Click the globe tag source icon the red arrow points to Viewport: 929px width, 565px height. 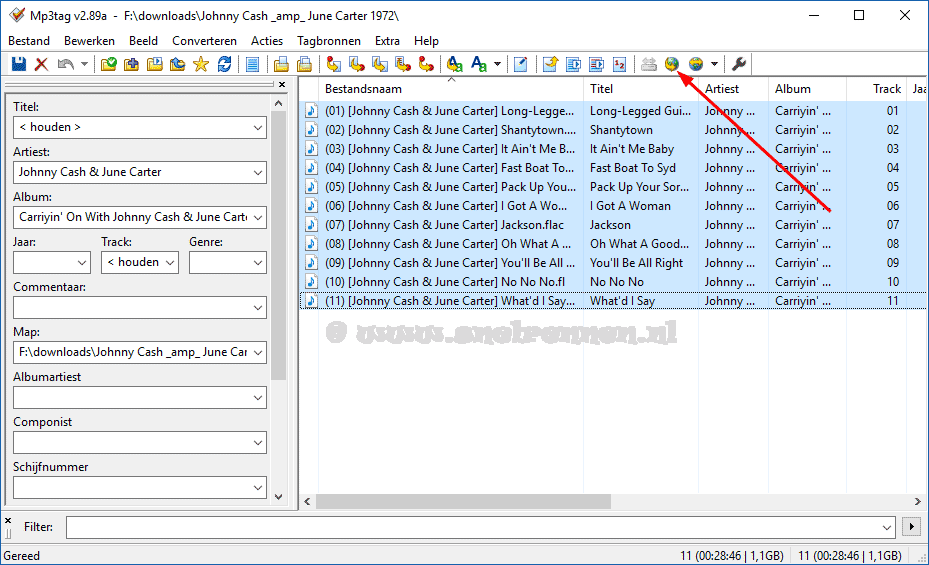(x=672, y=64)
